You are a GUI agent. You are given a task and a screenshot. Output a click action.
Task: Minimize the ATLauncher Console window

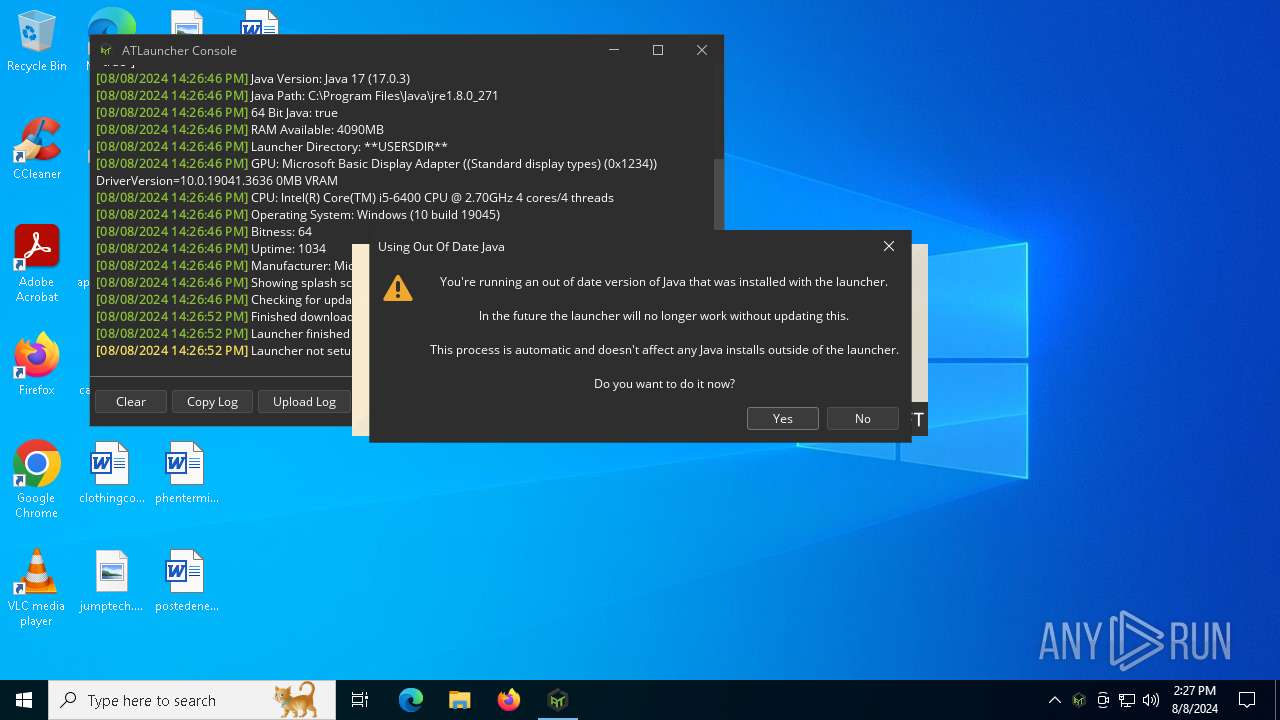tap(614, 50)
